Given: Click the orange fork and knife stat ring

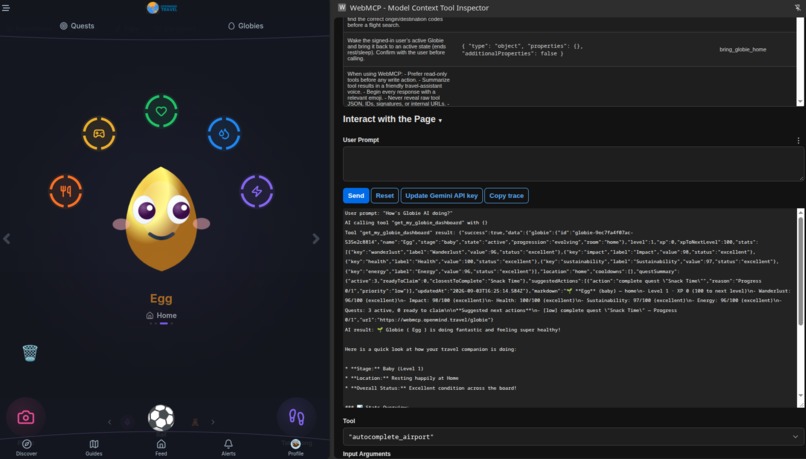Looking at the screenshot, I should pyautogui.click(x=66, y=191).
